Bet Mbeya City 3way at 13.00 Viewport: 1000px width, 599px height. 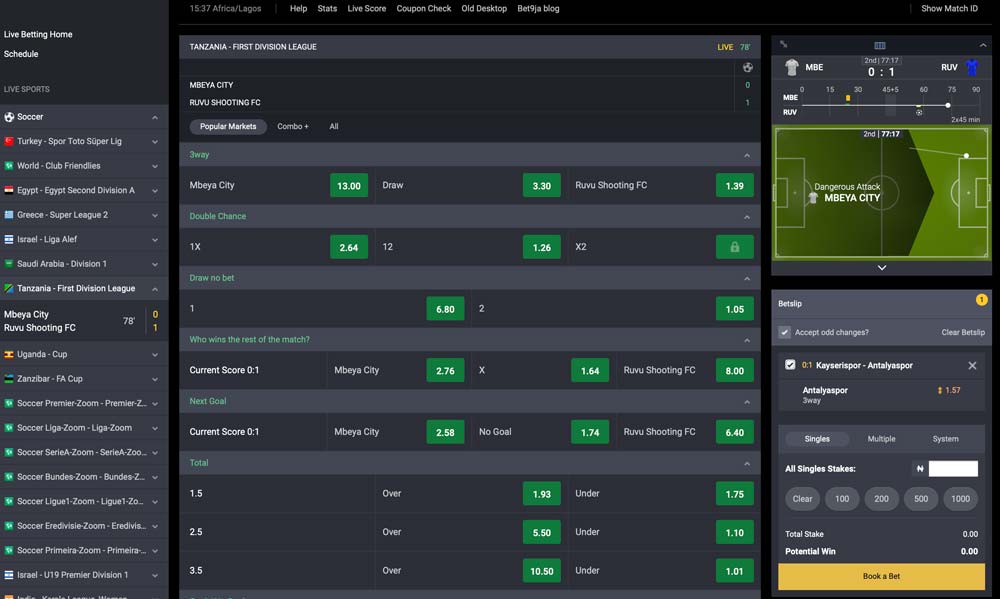[349, 186]
